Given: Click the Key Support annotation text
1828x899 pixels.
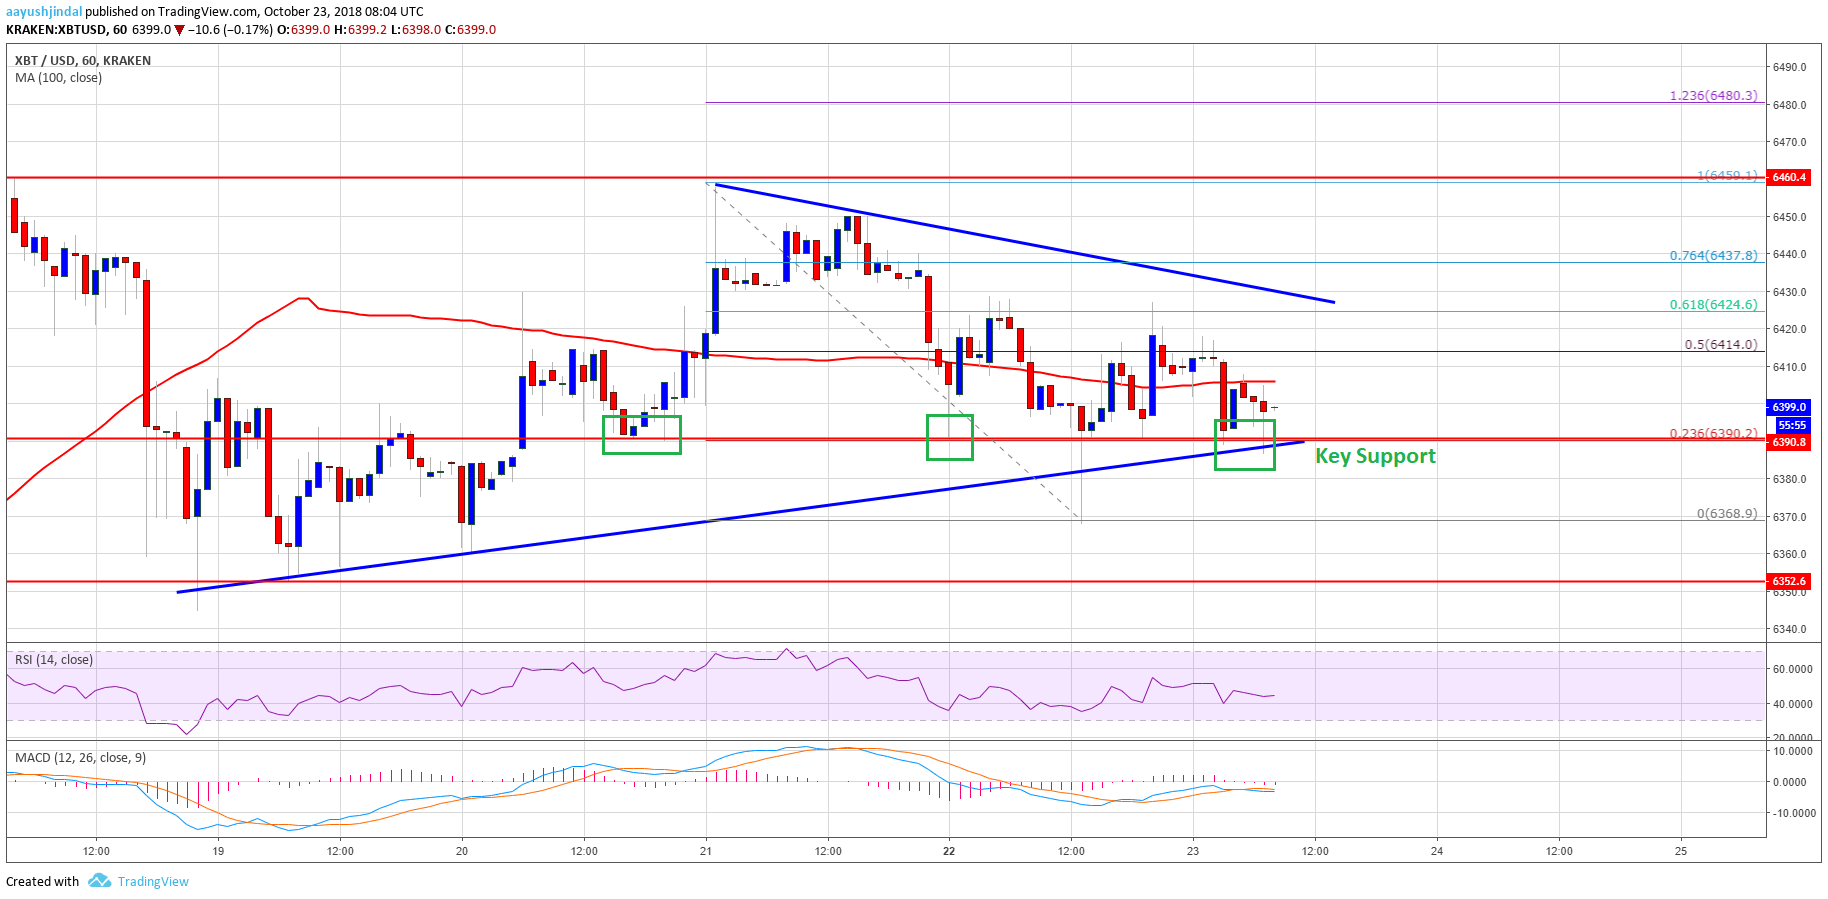Looking at the screenshot, I should click(x=1375, y=456).
